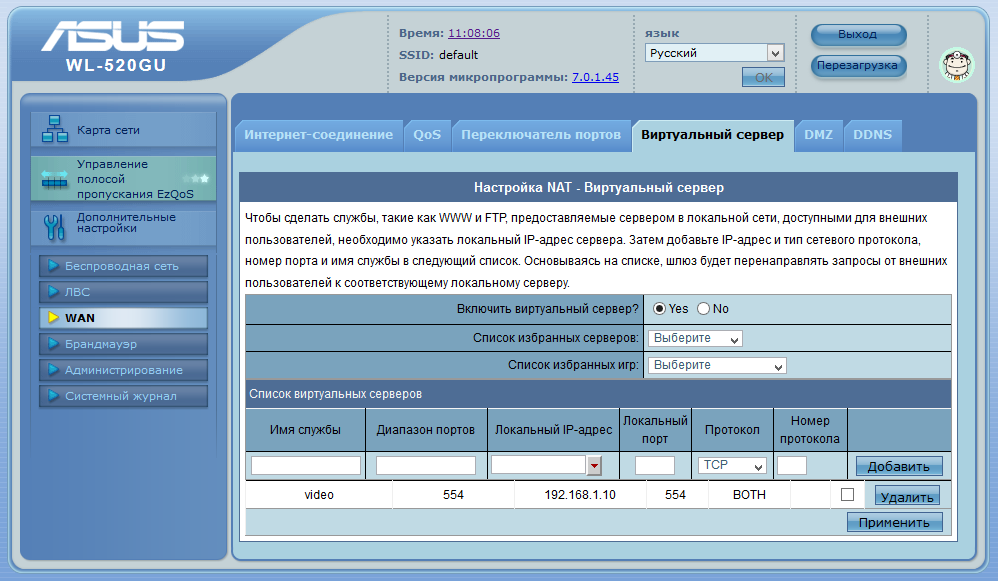Click the SSID value default

click(458, 55)
